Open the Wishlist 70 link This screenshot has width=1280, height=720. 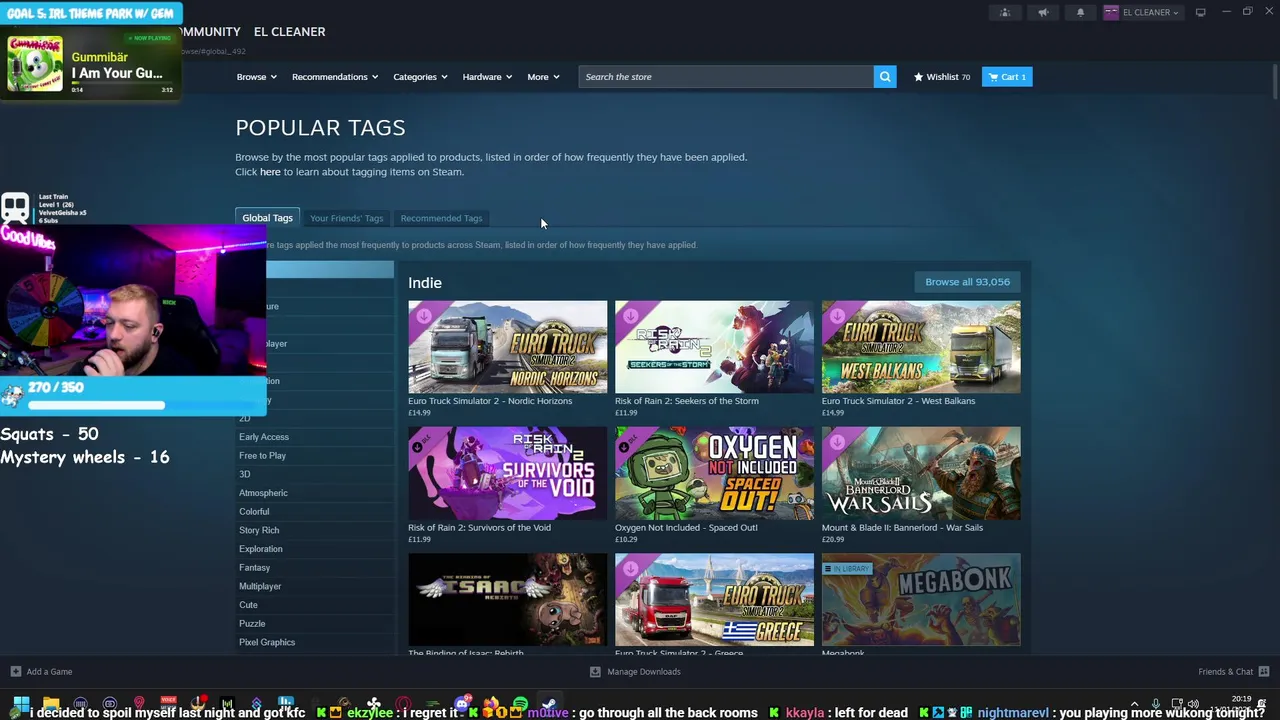[942, 77]
